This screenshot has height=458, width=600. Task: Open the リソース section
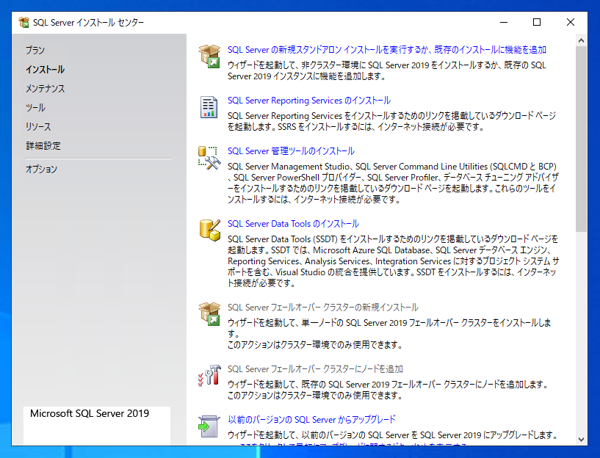[38, 127]
